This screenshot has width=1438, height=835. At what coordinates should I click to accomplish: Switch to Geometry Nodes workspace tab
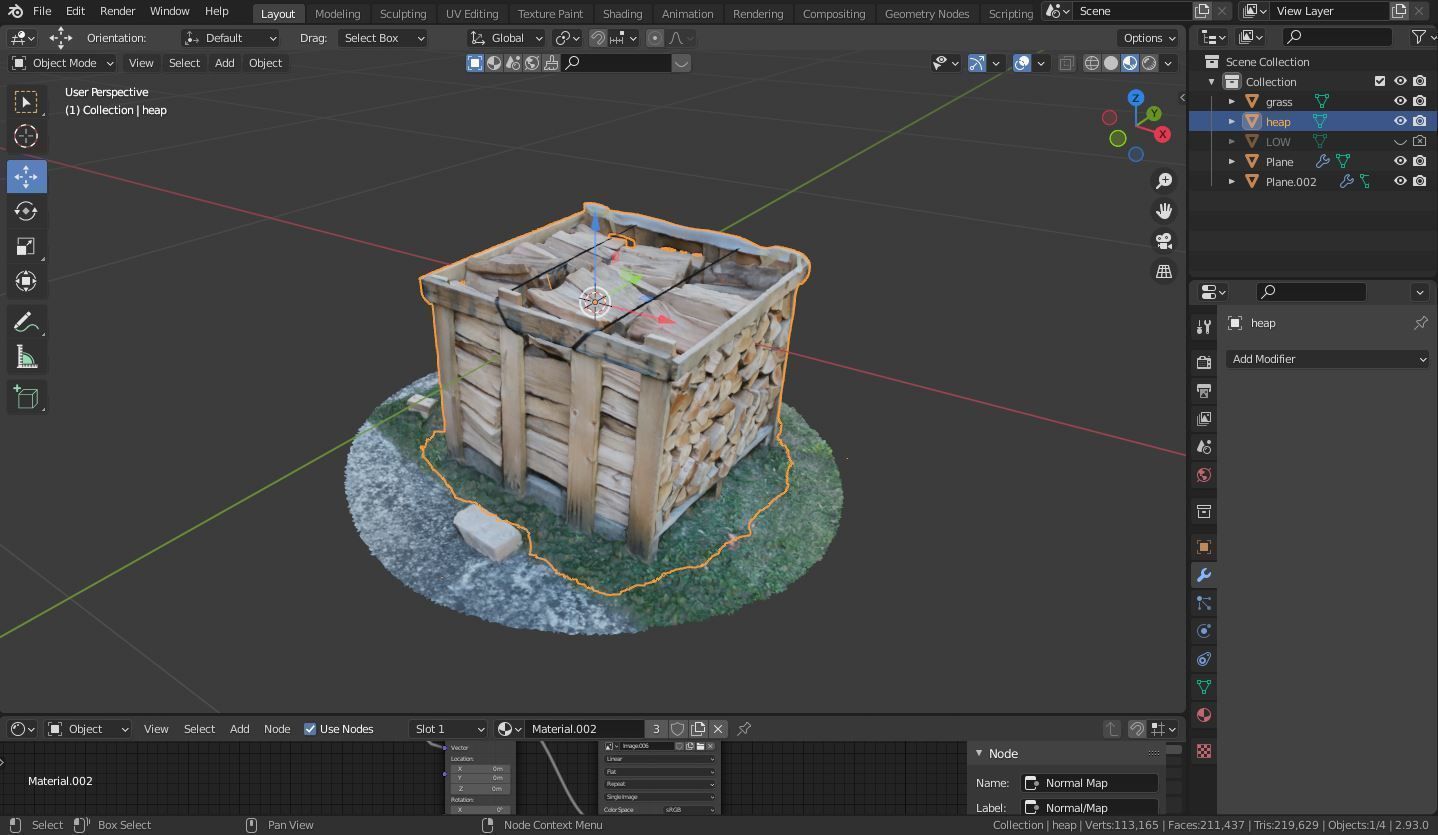[927, 14]
